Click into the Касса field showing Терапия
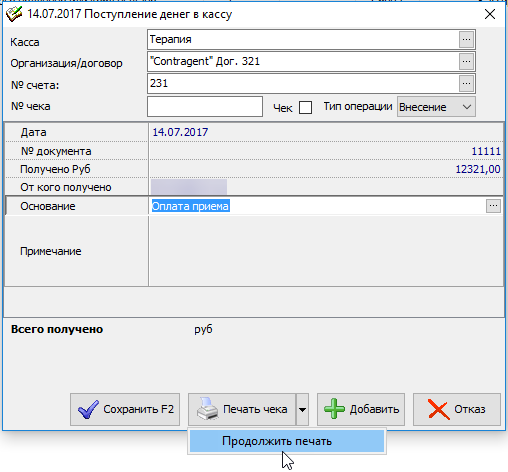 coord(303,40)
